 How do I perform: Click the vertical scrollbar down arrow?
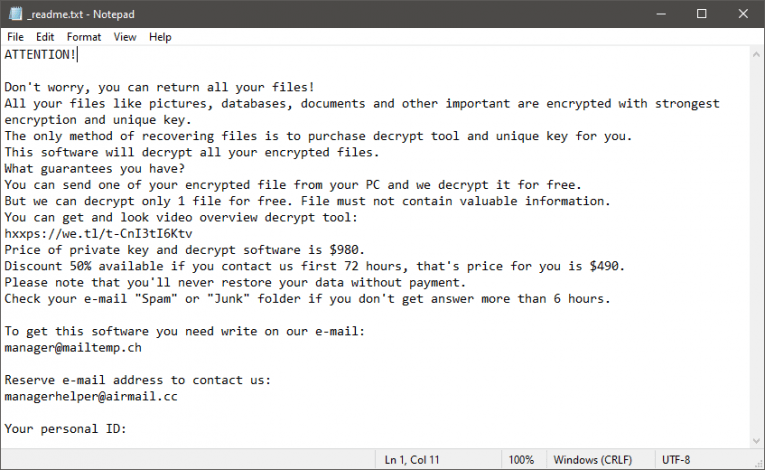pos(757,441)
